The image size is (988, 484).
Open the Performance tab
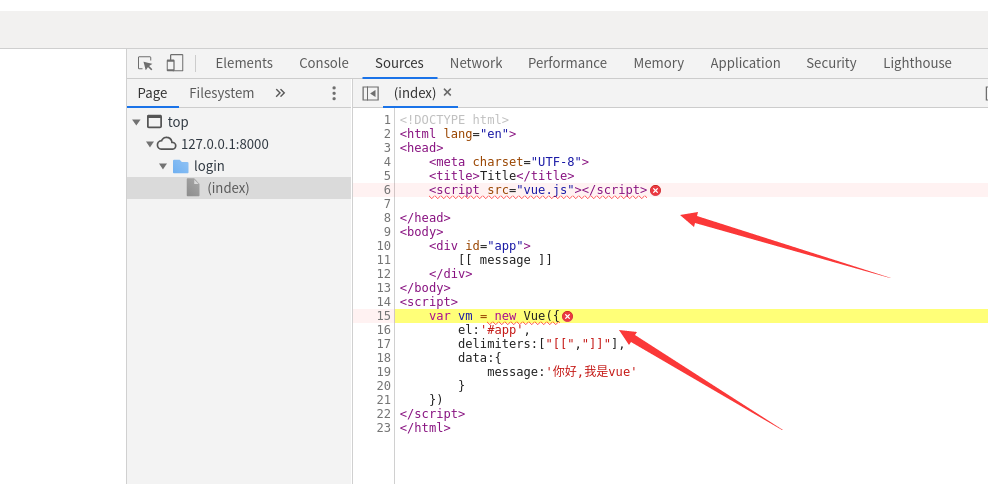(x=567, y=63)
